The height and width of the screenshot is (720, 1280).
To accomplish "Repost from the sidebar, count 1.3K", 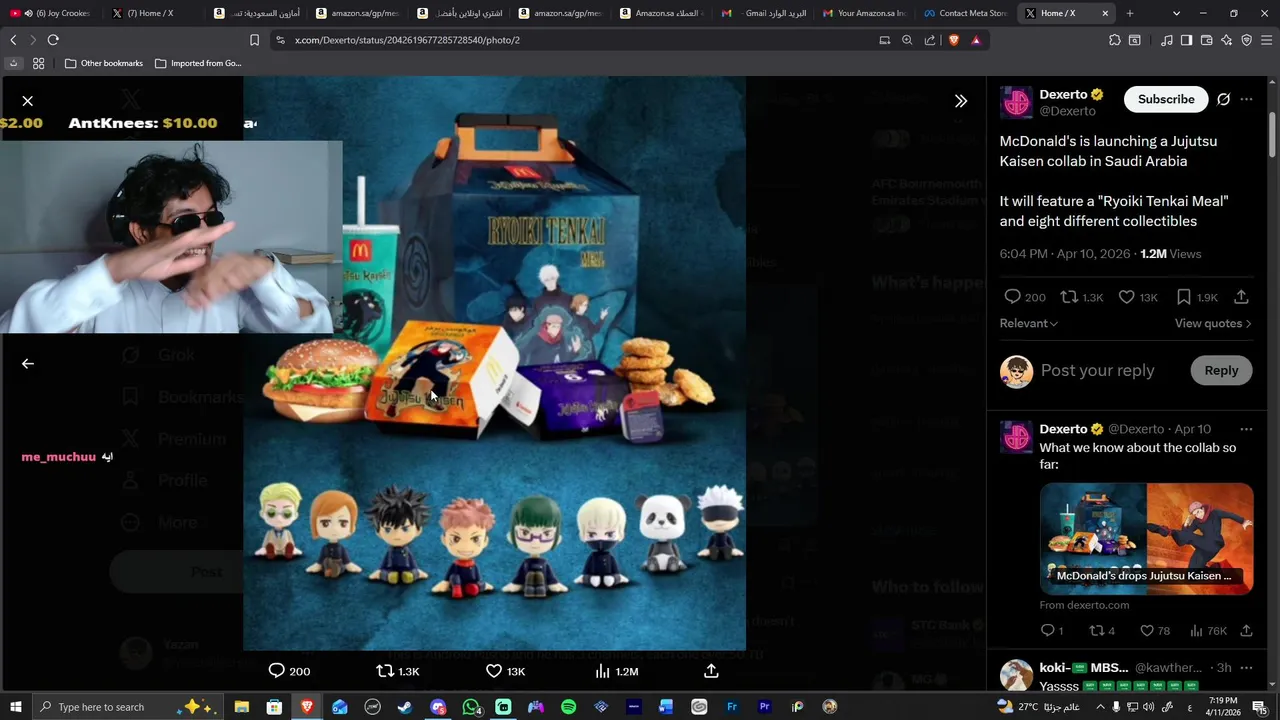I will tap(1081, 297).
